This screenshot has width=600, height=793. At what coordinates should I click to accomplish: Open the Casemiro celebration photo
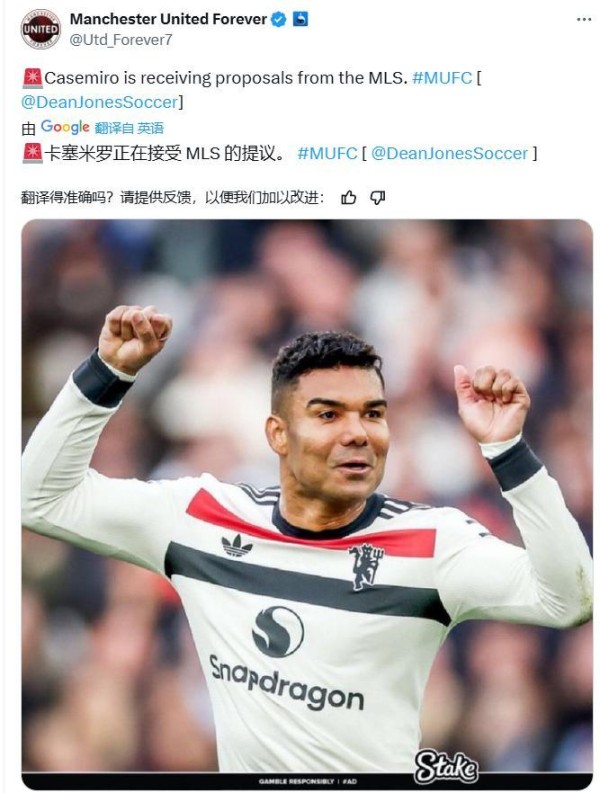(x=307, y=503)
